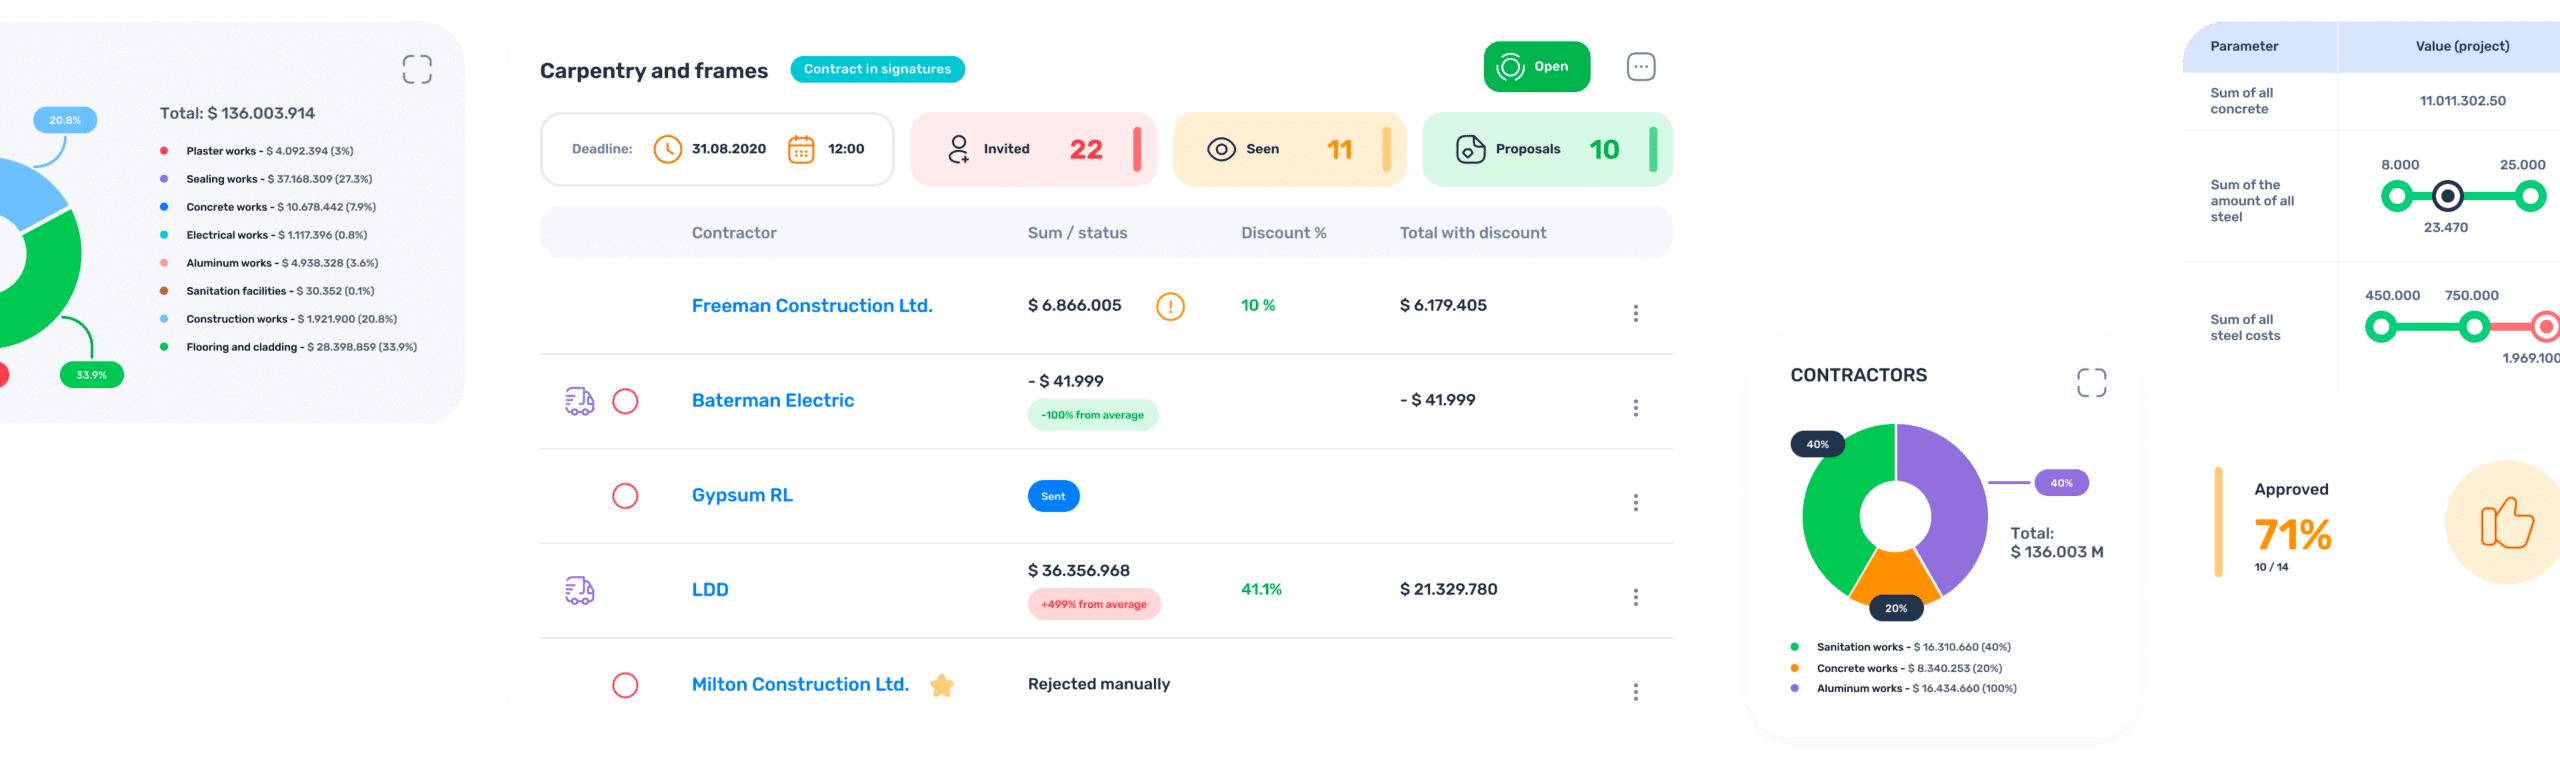Open the Proposals counter tab
This screenshot has height=760, width=2560.
tap(1546, 149)
